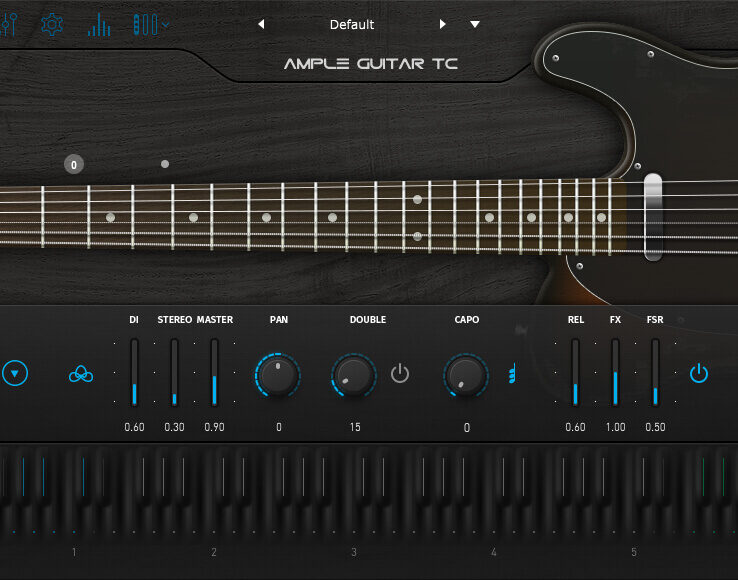Open the mixer sliders panel icon
This screenshot has height=580, width=738.
coord(9,24)
